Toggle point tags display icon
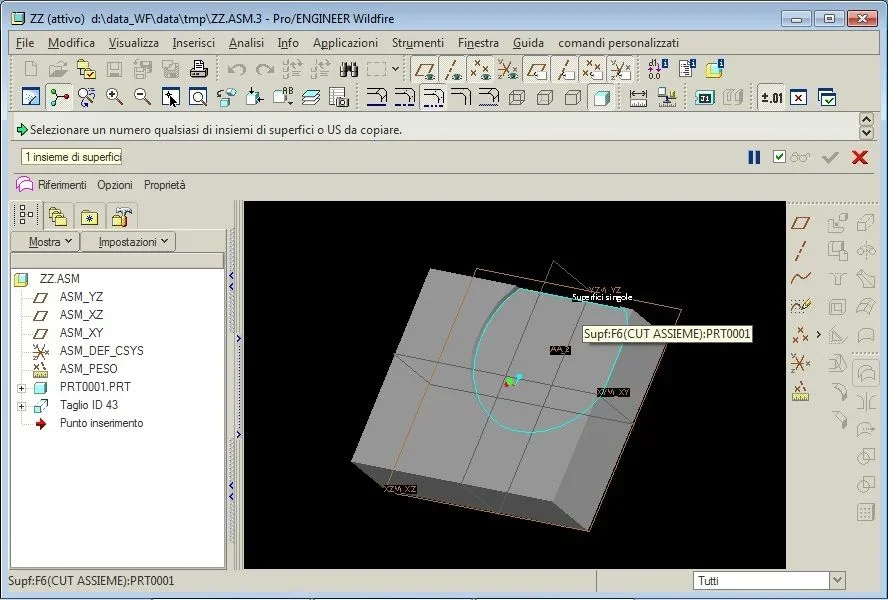The height and width of the screenshot is (600, 888). (592, 70)
